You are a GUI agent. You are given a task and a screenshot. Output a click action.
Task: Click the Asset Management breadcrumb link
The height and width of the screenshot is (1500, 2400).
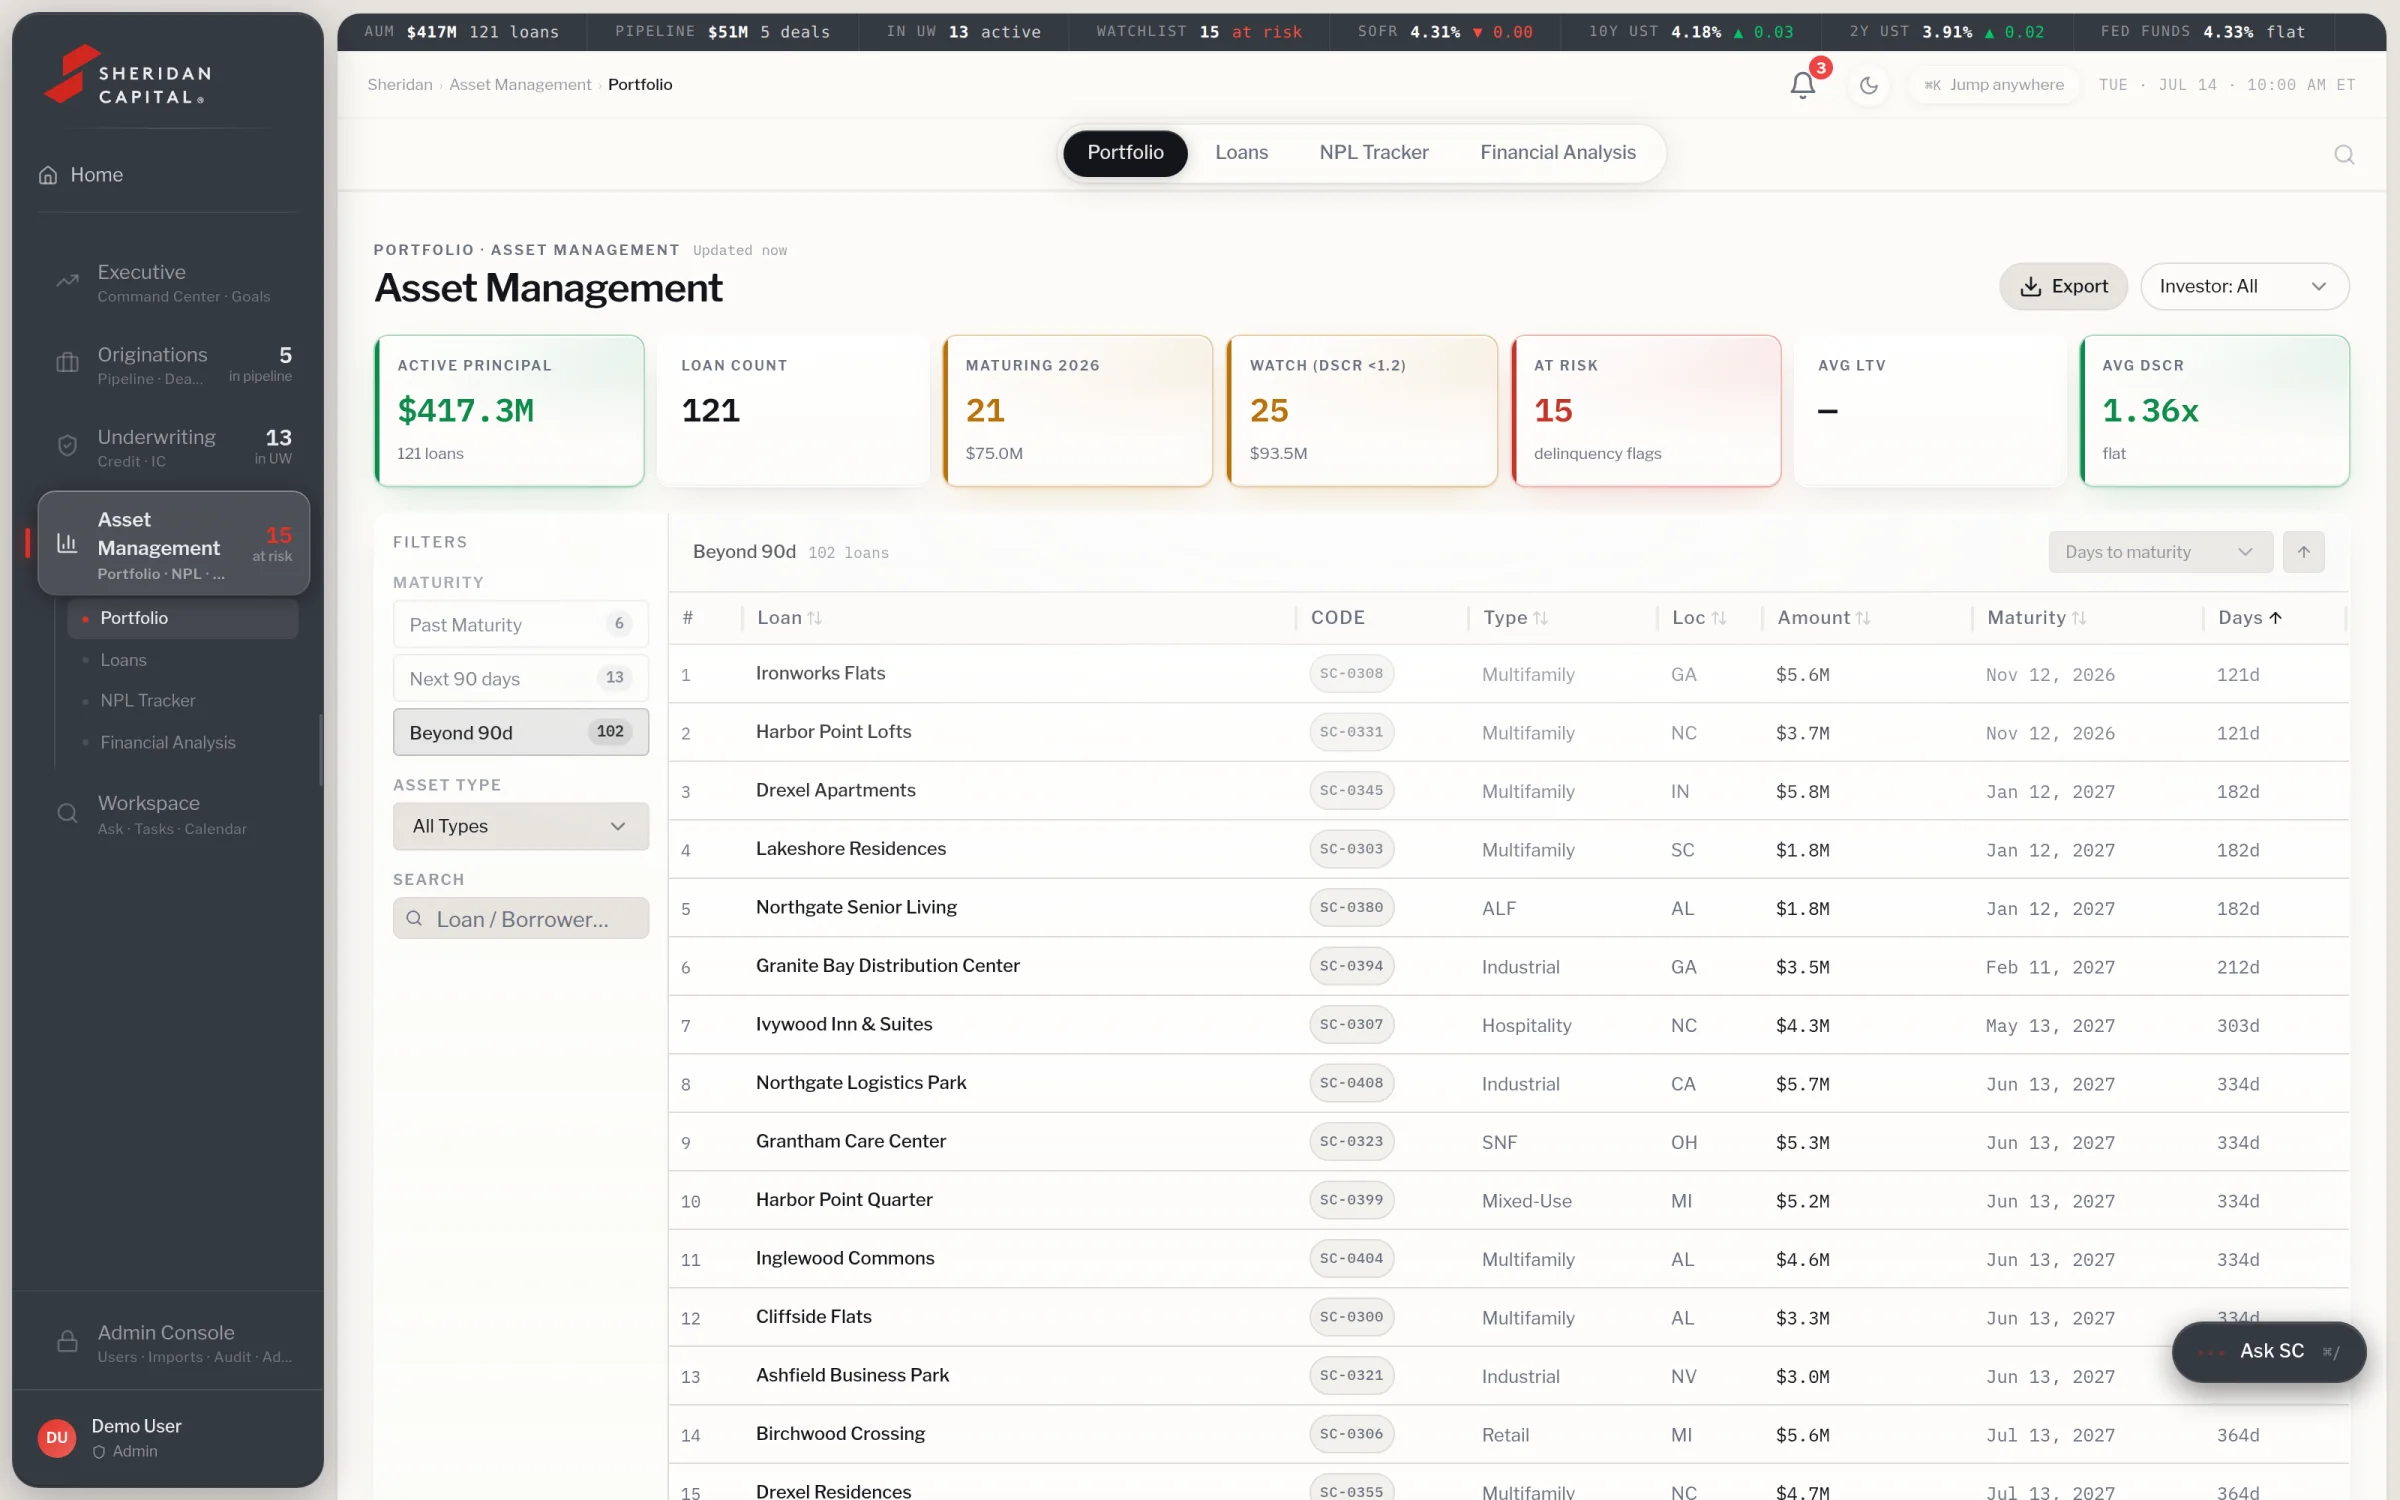(520, 85)
